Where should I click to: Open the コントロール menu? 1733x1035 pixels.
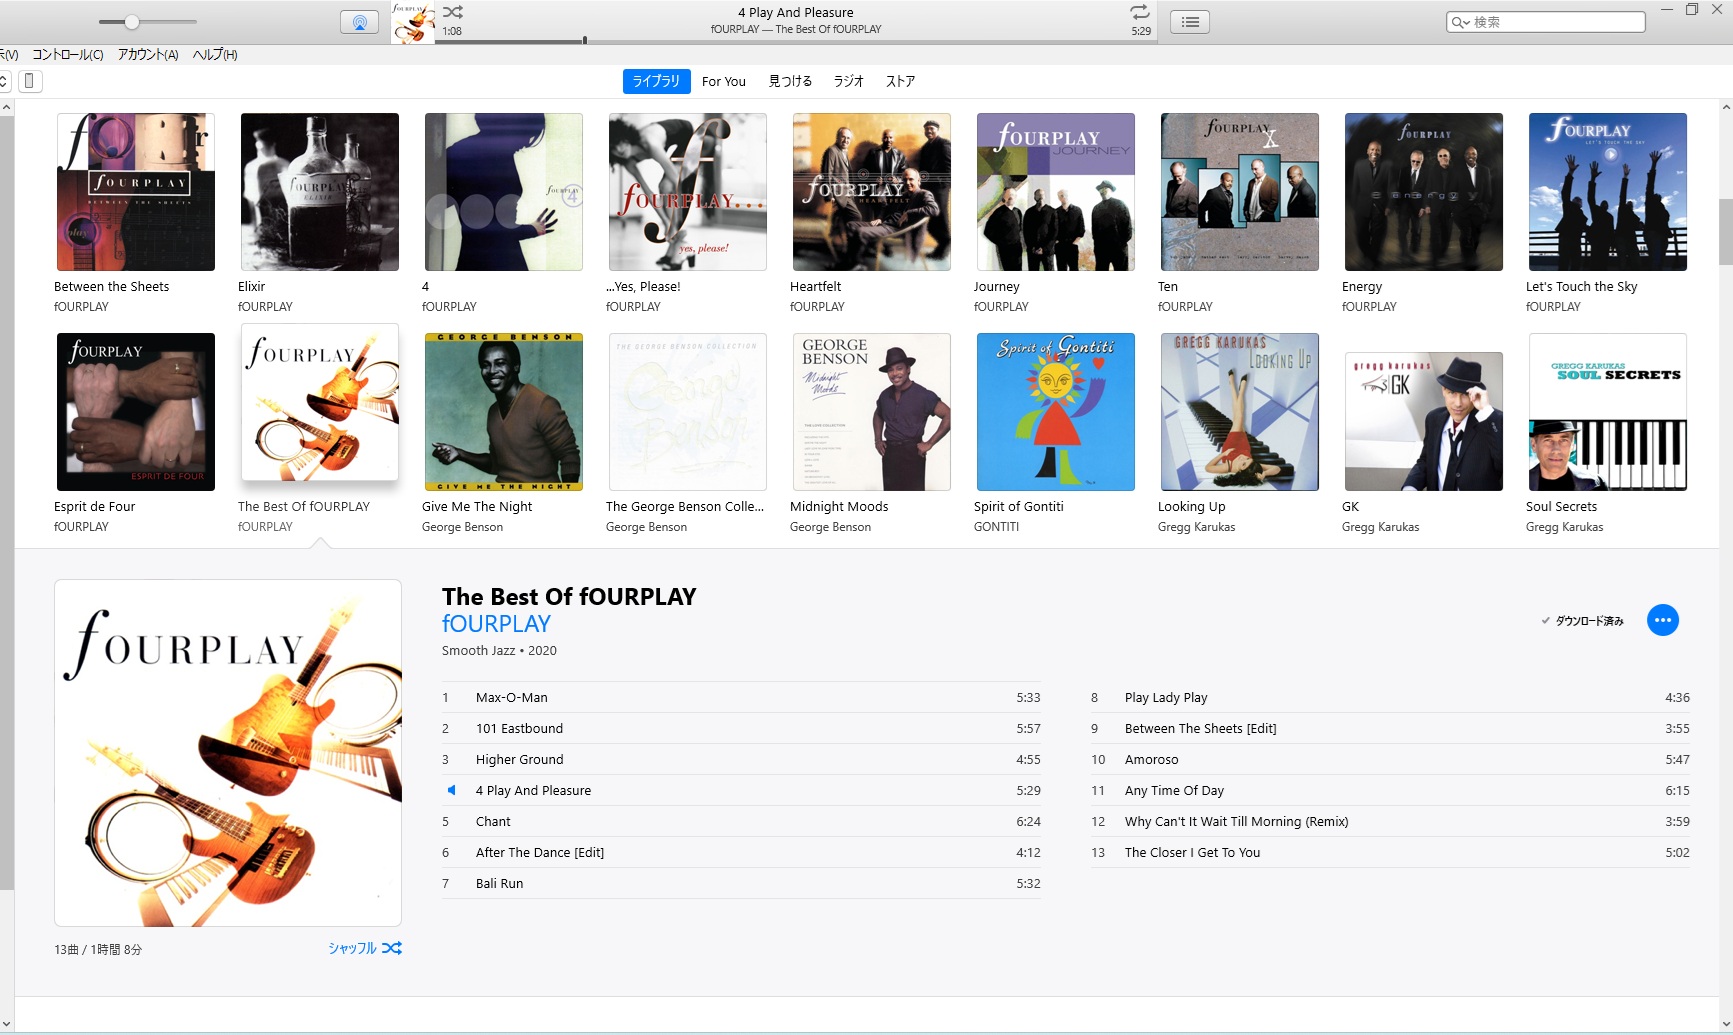(x=67, y=55)
